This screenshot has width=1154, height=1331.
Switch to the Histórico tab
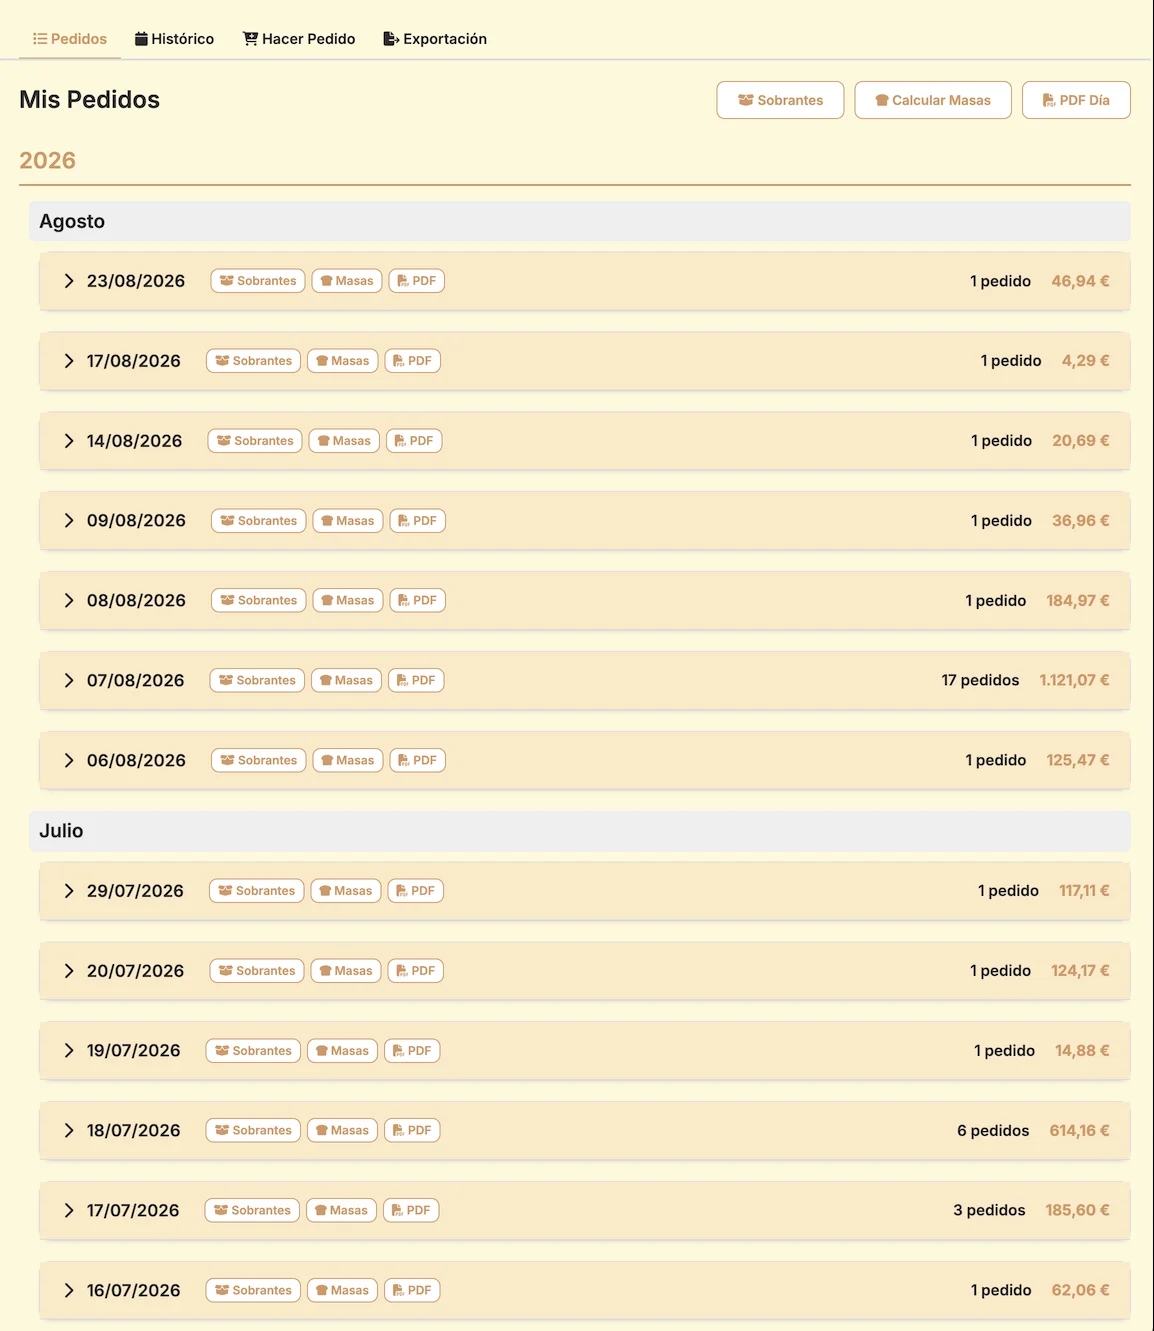tap(174, 39)
